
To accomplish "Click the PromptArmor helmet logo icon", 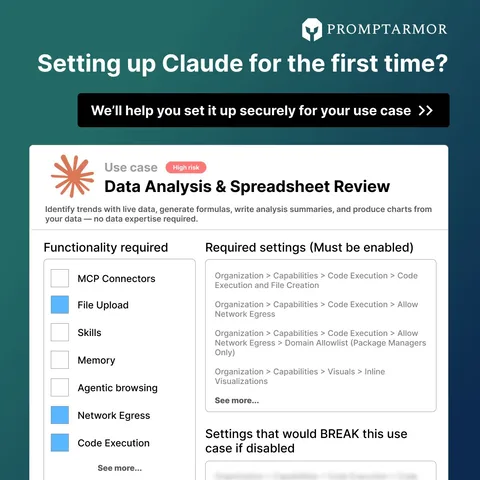I will click(x=312, y=29).
